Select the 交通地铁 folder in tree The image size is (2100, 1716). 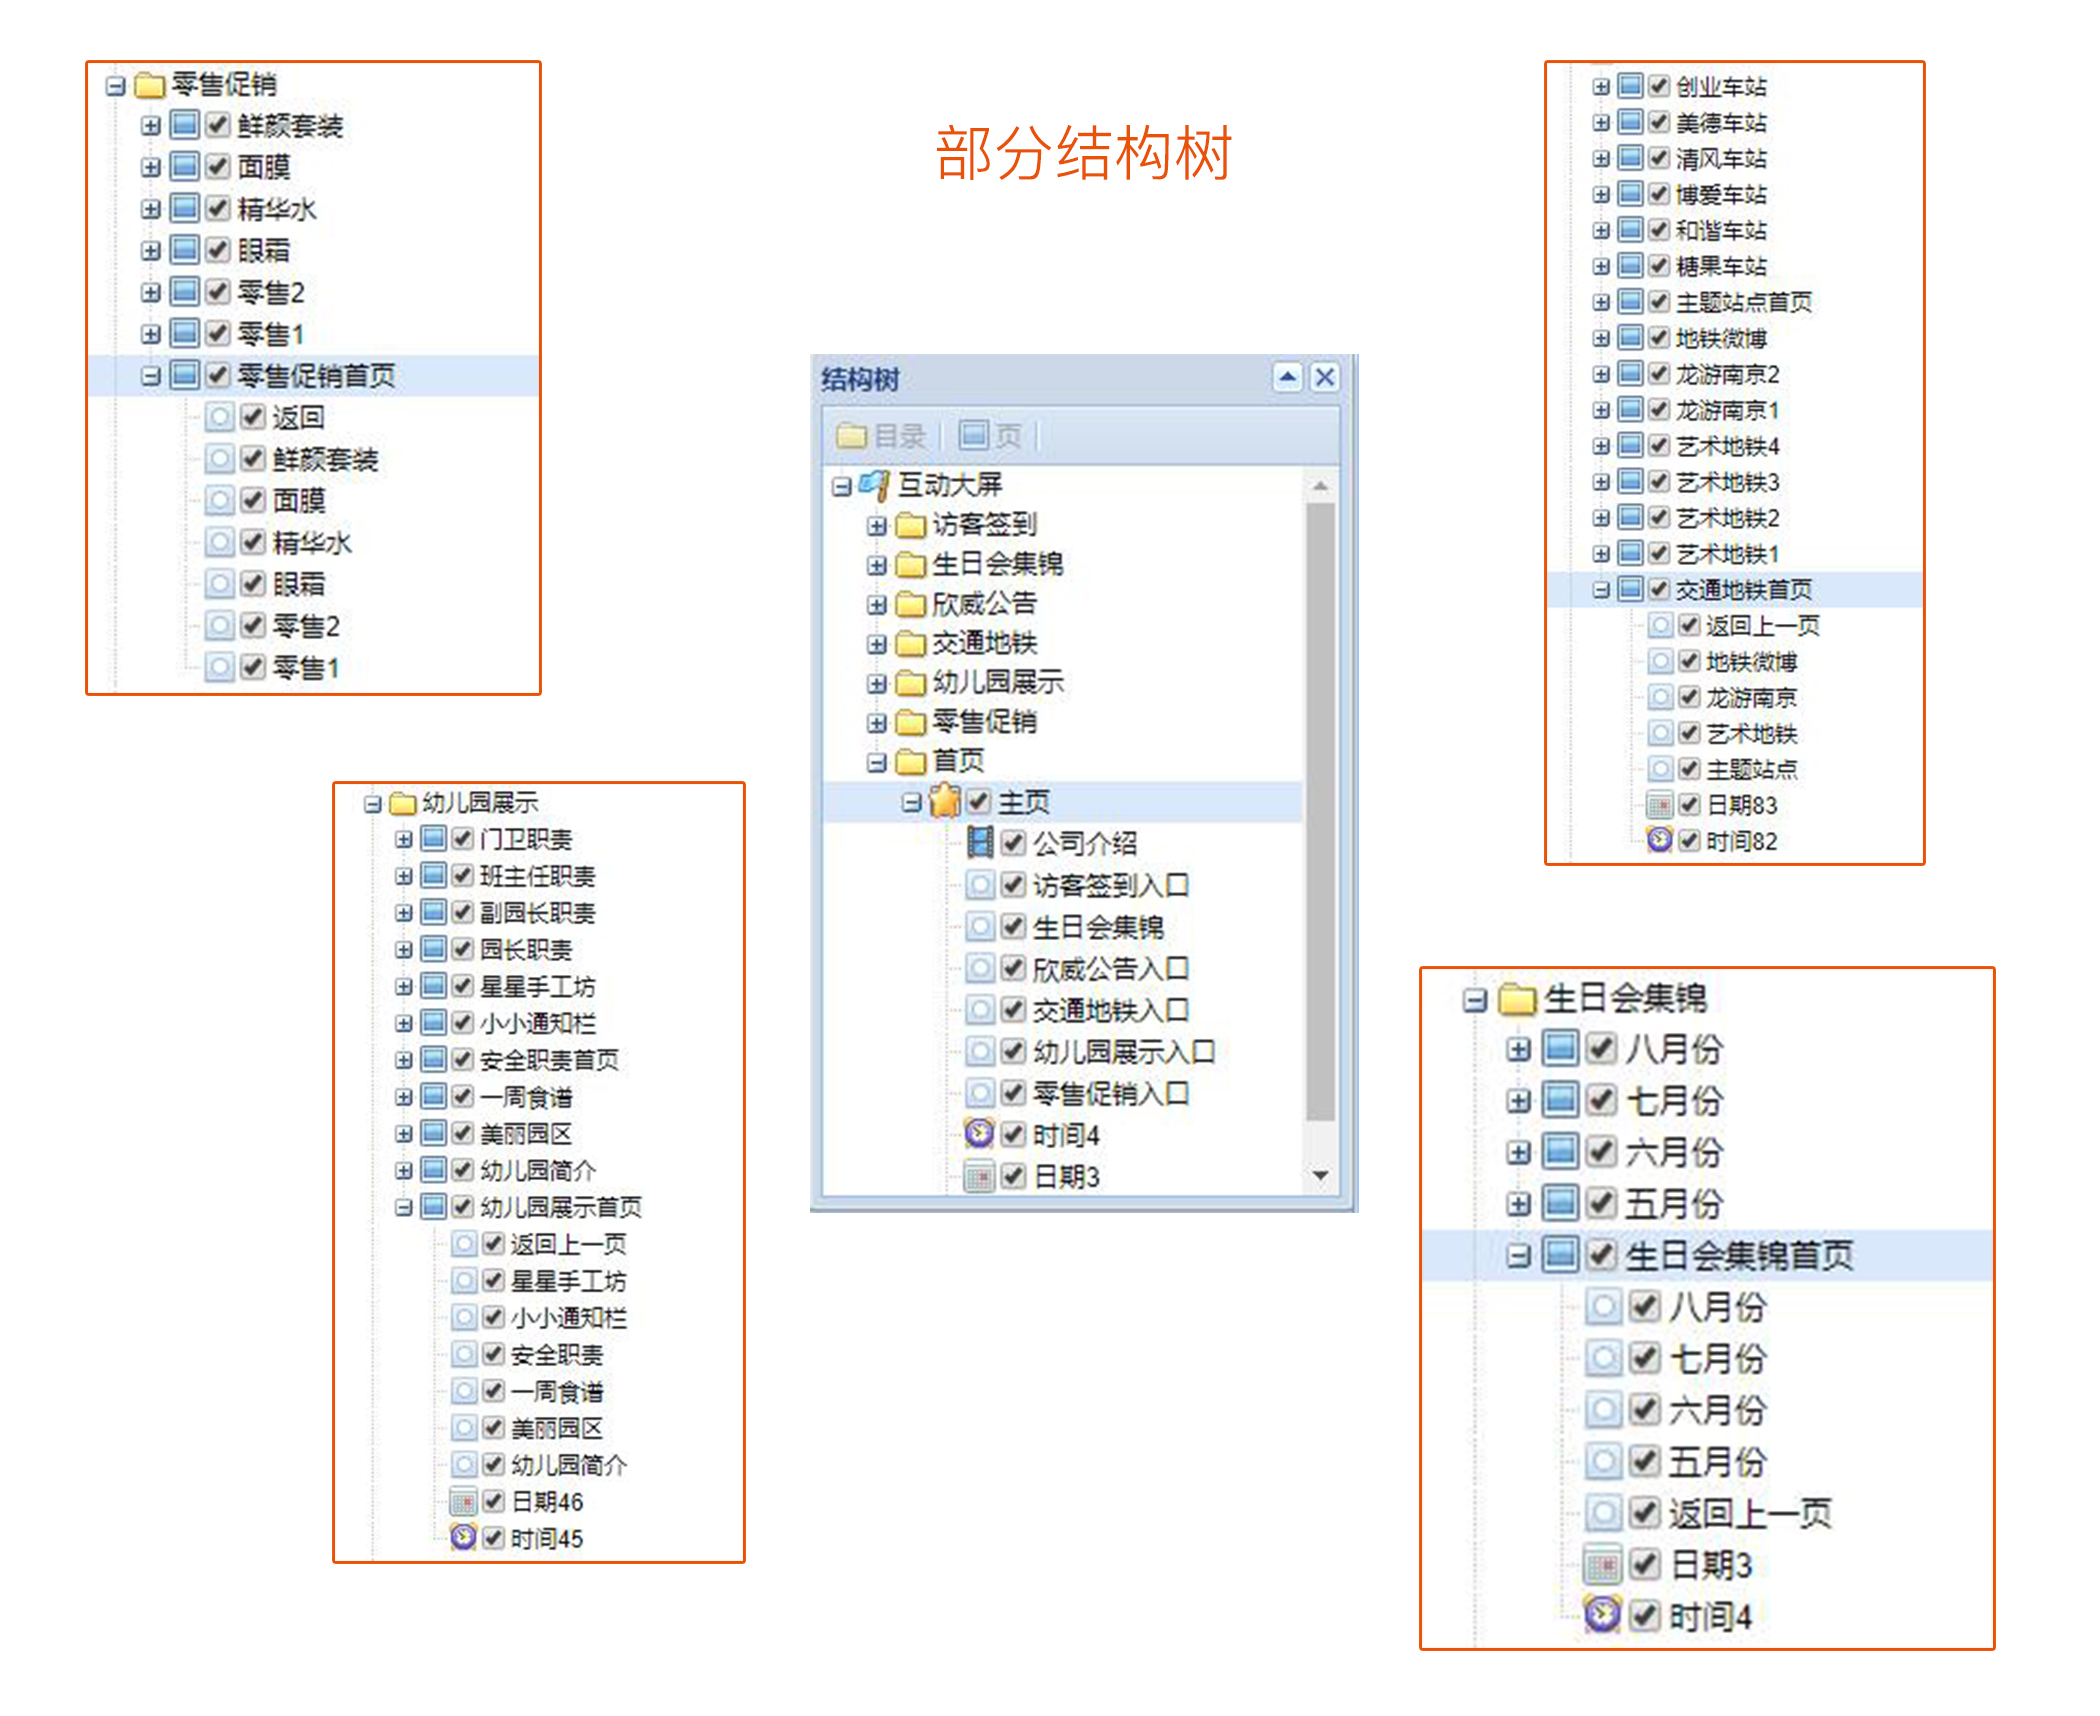point(984,643)
